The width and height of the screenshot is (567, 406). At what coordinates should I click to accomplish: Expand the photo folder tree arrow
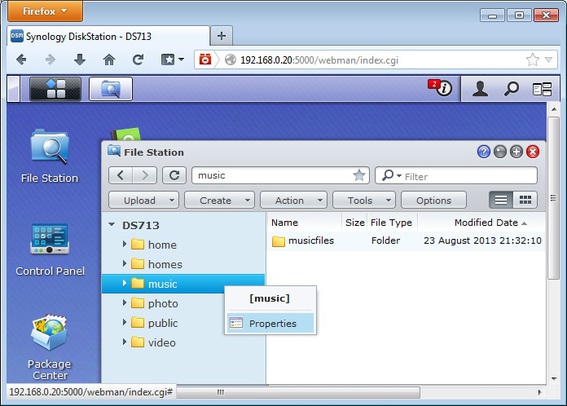pos(124,303)
